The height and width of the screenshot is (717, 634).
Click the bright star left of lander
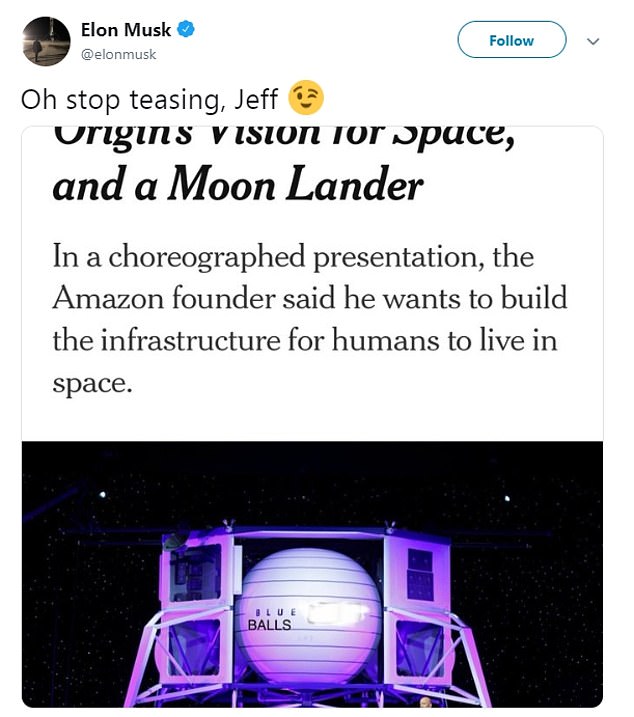102,494
